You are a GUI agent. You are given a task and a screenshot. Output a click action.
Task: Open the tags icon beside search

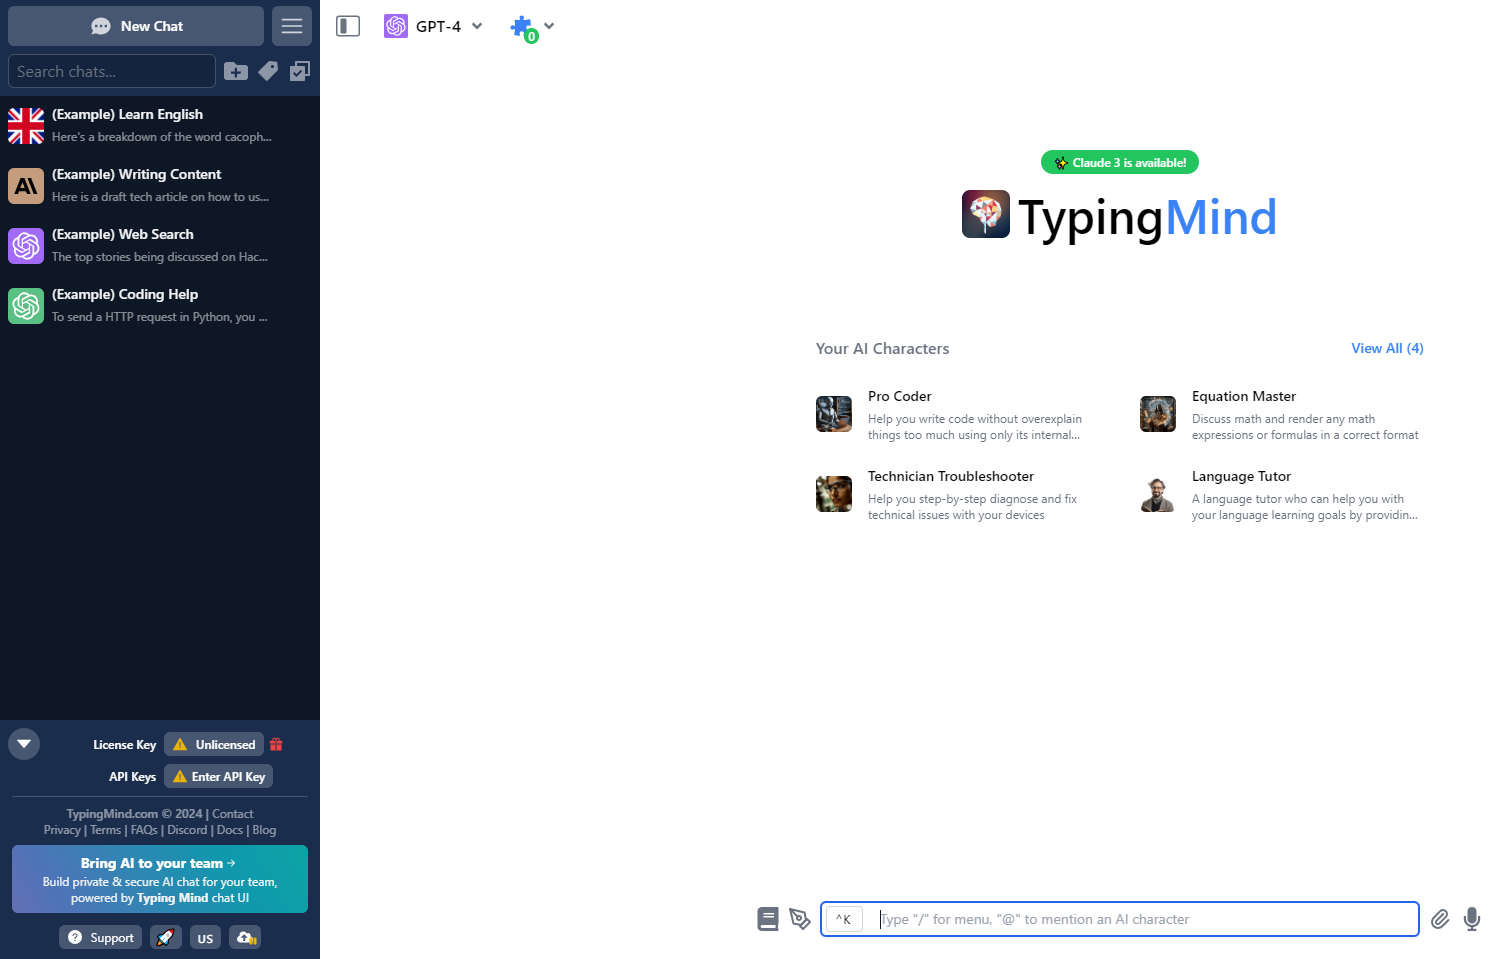pyautogui.click(x=268, y=71)
